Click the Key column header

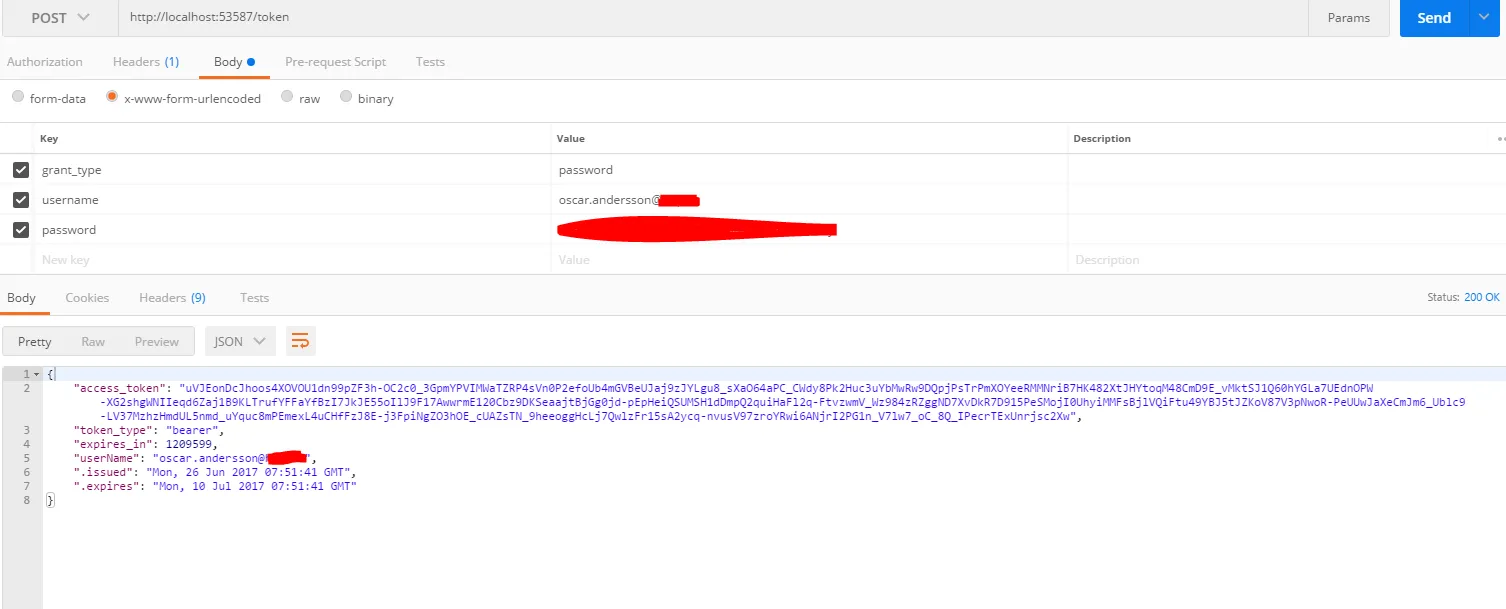tap(49, 139)
